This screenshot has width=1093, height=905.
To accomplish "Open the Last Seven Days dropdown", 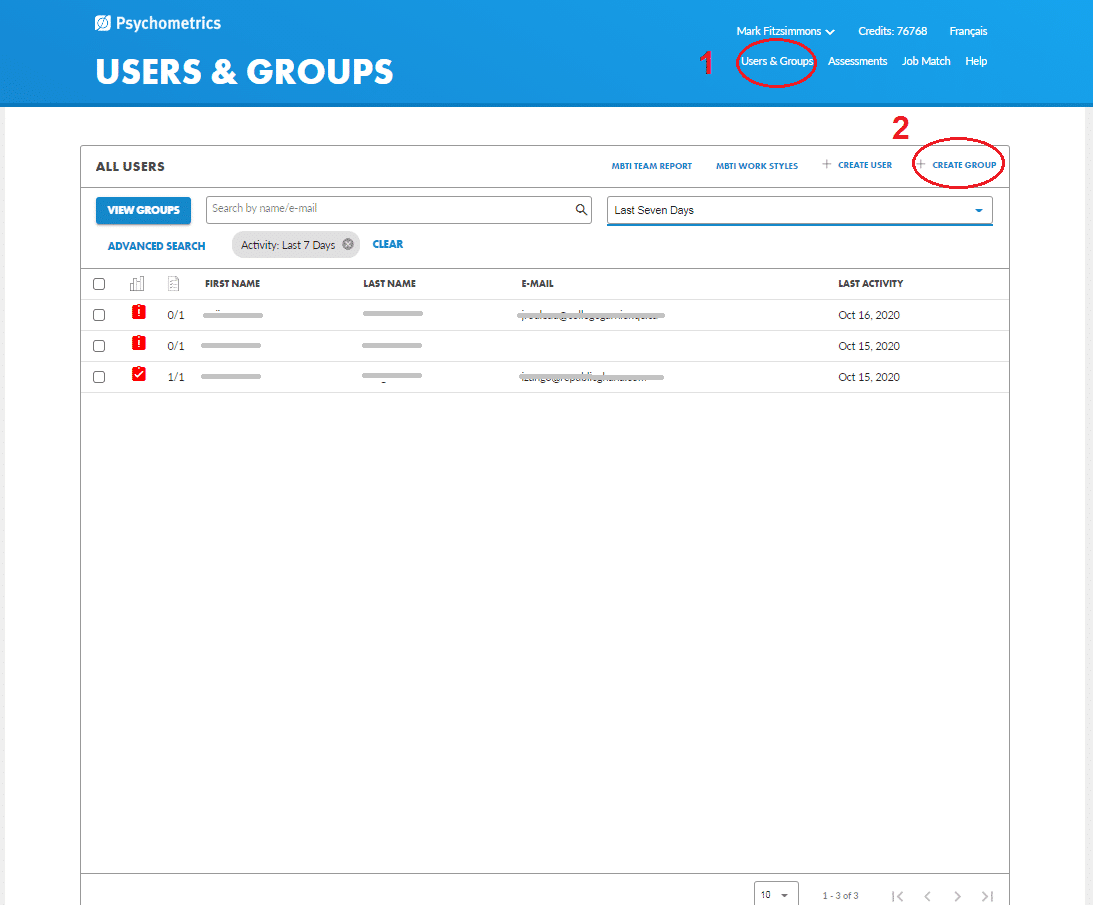I will (x=799, y=210).
